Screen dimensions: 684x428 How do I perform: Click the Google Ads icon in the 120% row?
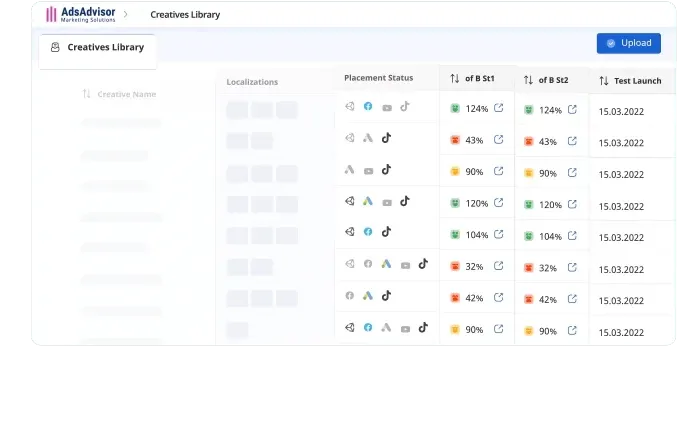coord(368,201)
